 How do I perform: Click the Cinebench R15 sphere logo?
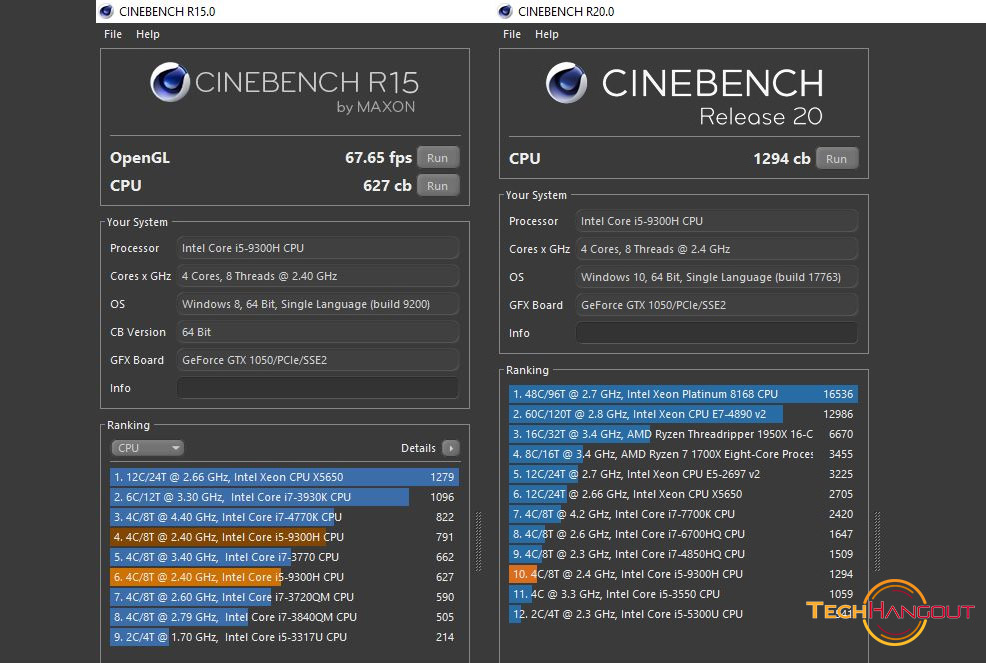[x=170, y=82]
